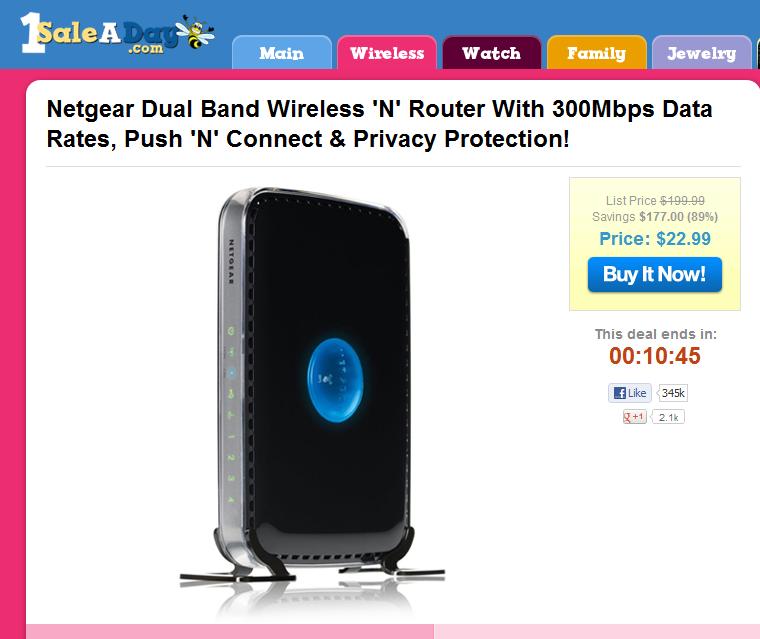Image resolution: width=760 pixels, height=639 pixels.
Task: Click the crossed-out List Price $199.99
Action: point(655,200)
